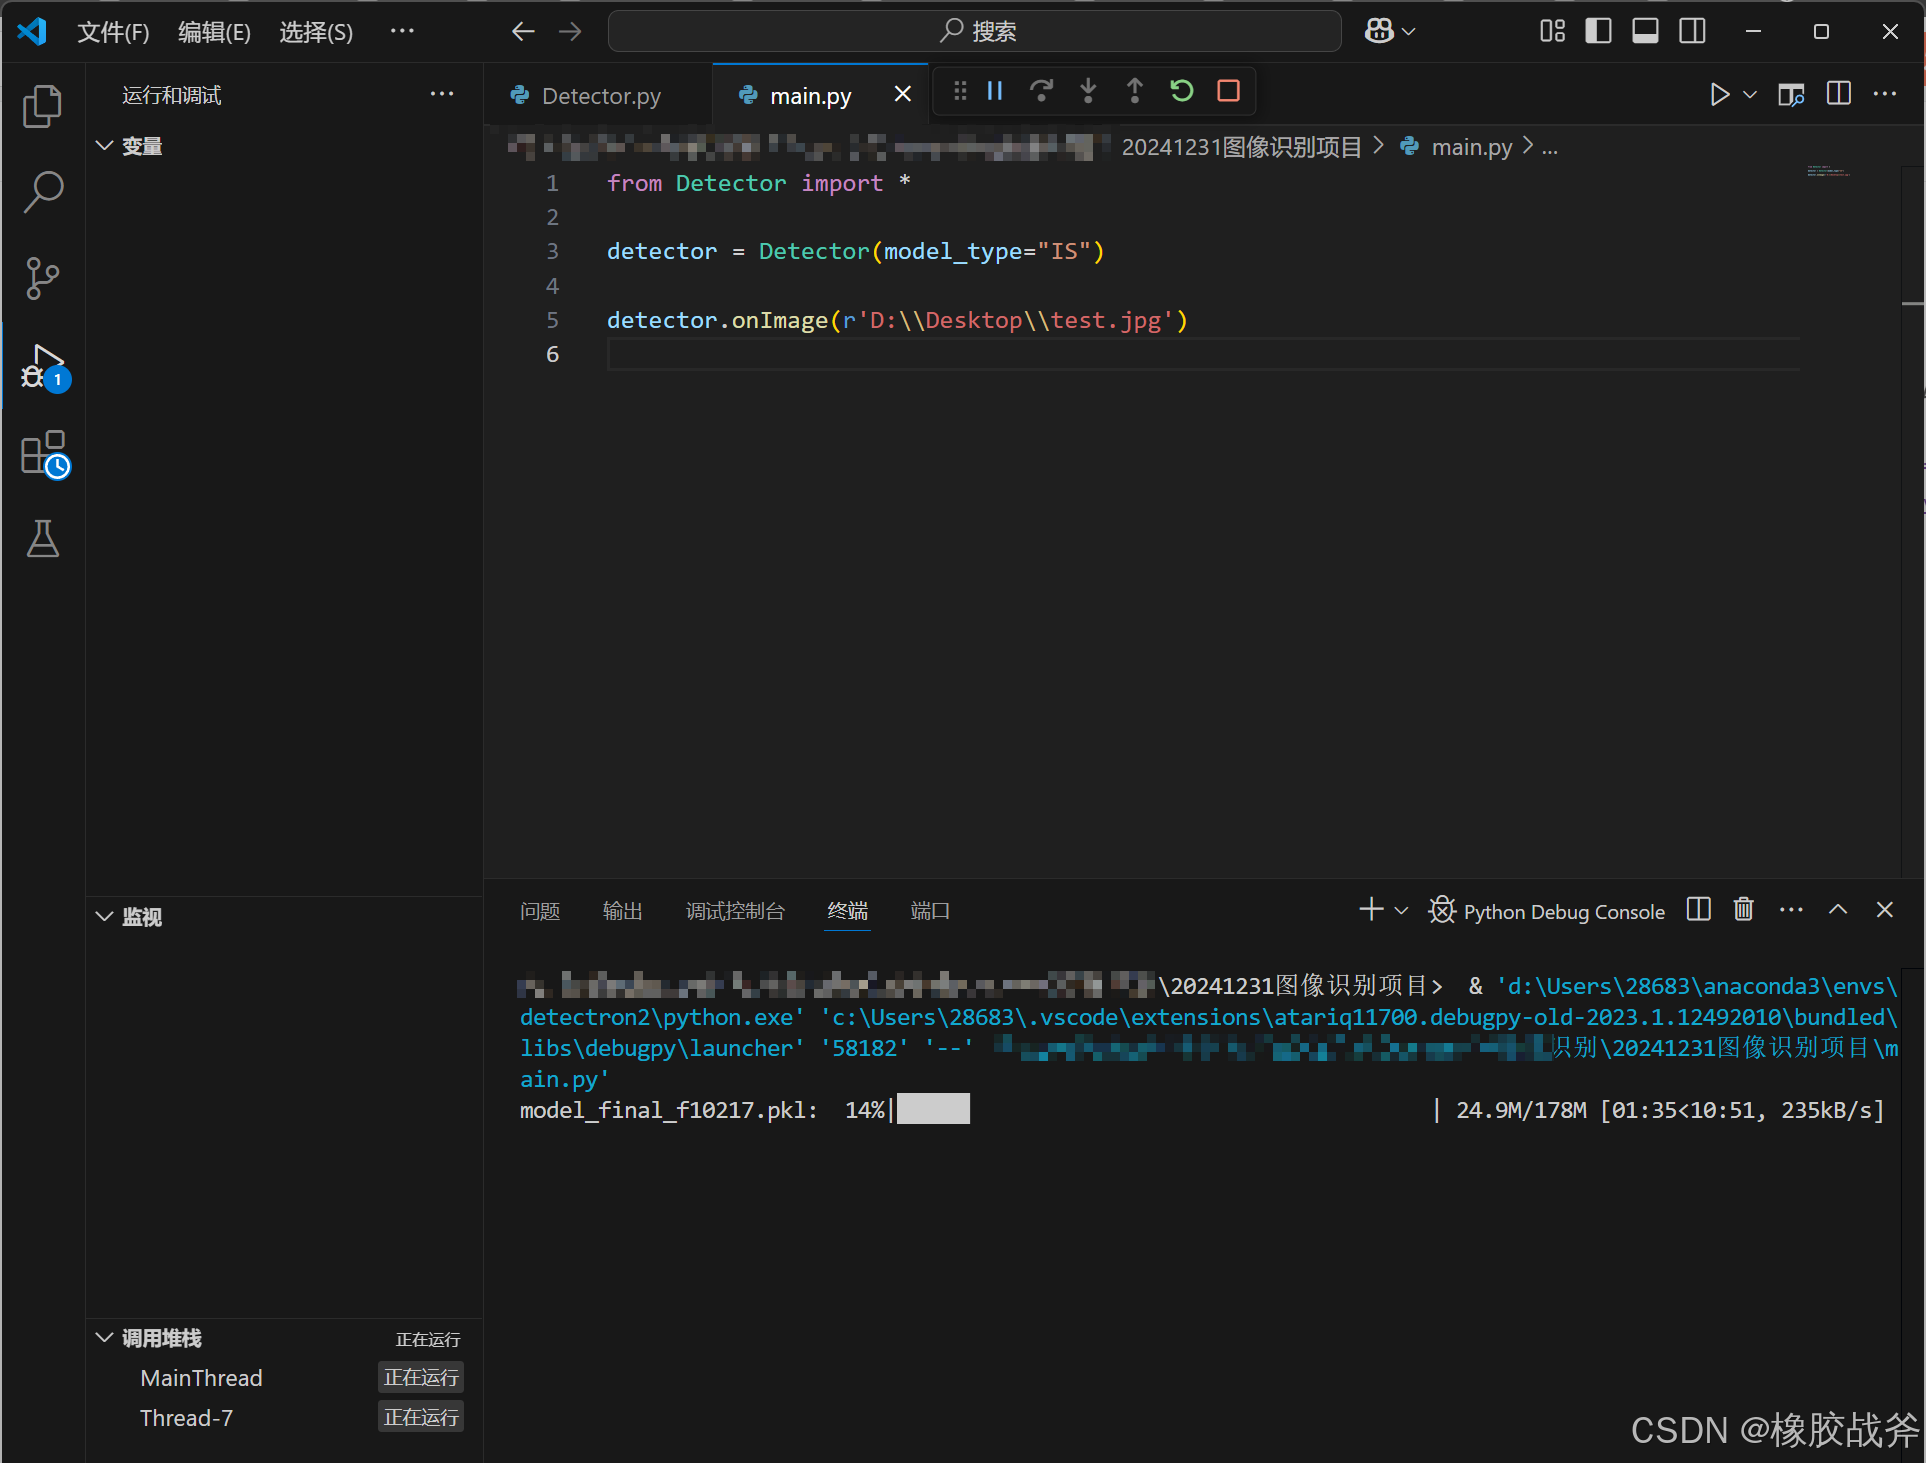Toggle primary sidebar visibility in title bar
This screenshot has width=1926, height=1463.
tap(1598, 32)
